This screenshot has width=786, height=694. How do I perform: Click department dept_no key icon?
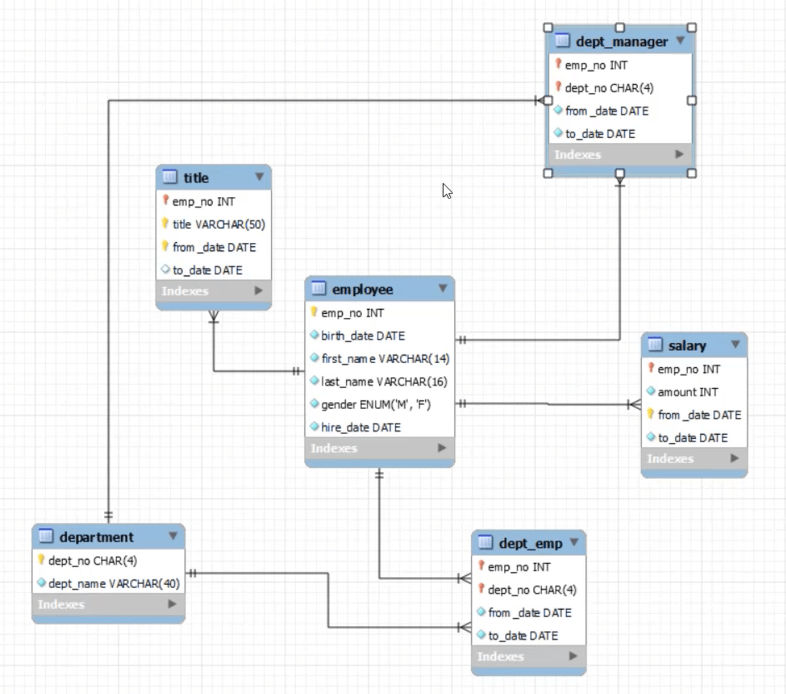(x=41, y=560)
